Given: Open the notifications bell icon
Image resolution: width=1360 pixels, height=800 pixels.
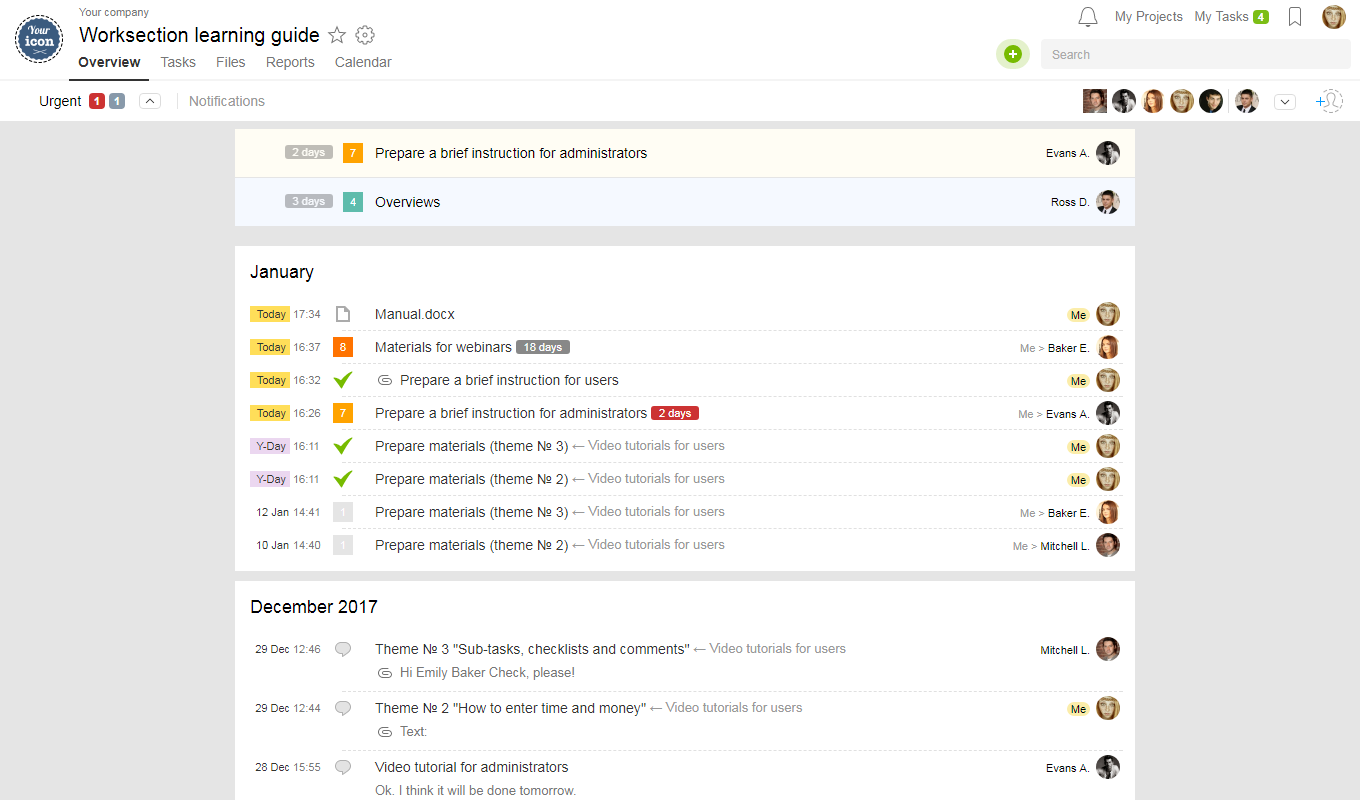Looking at the screenshot, I should pyautogui.click(x=1088, y=16).
